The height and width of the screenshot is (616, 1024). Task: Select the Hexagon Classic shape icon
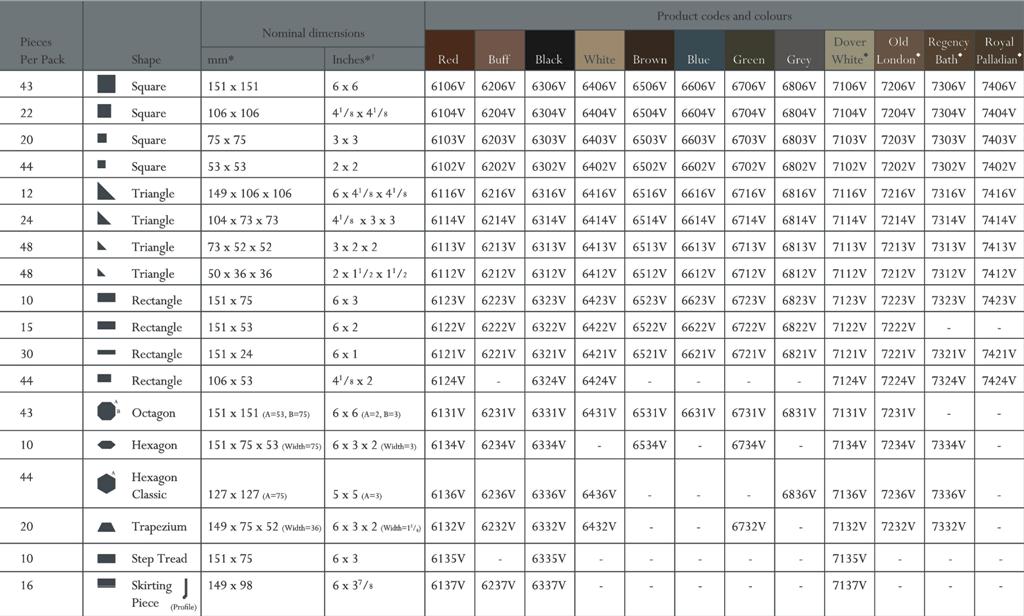tap(106, 484)
